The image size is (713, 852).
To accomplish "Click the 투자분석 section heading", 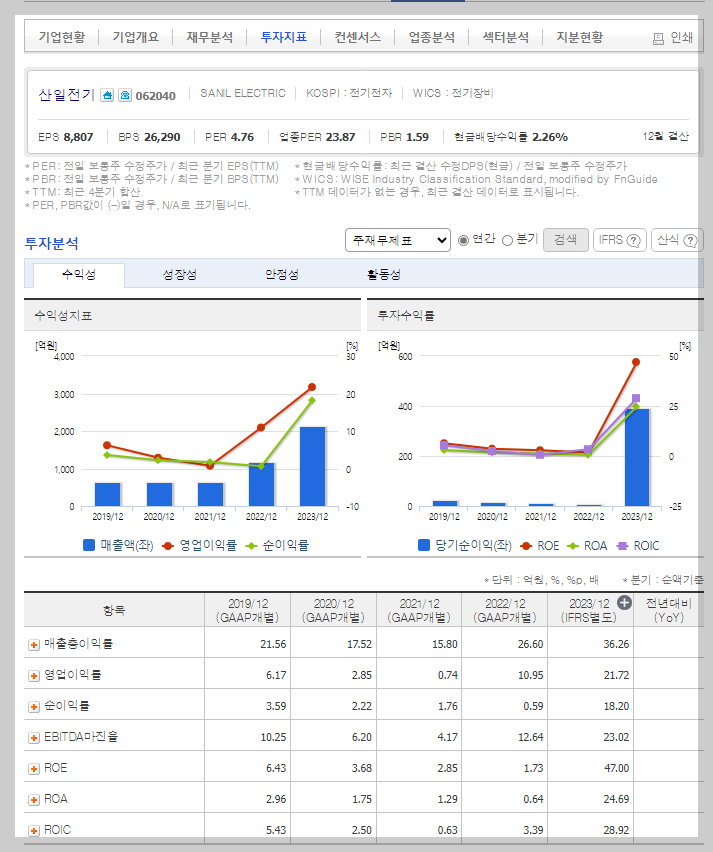I will pos(52,243).
